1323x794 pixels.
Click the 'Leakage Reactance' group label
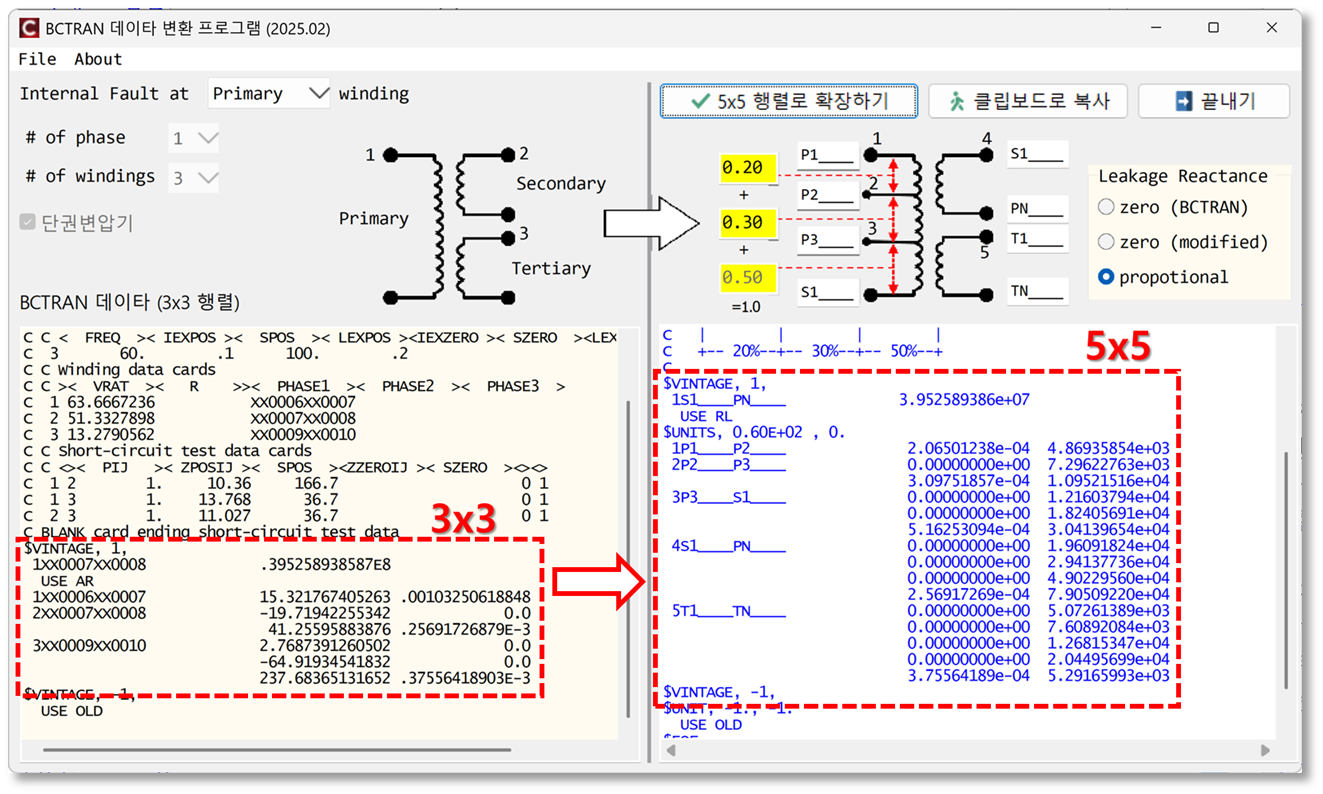1183,176
